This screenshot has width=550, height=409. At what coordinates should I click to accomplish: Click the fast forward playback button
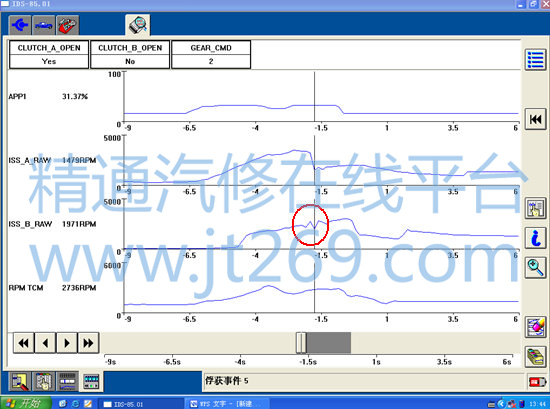tap(88, 343)
